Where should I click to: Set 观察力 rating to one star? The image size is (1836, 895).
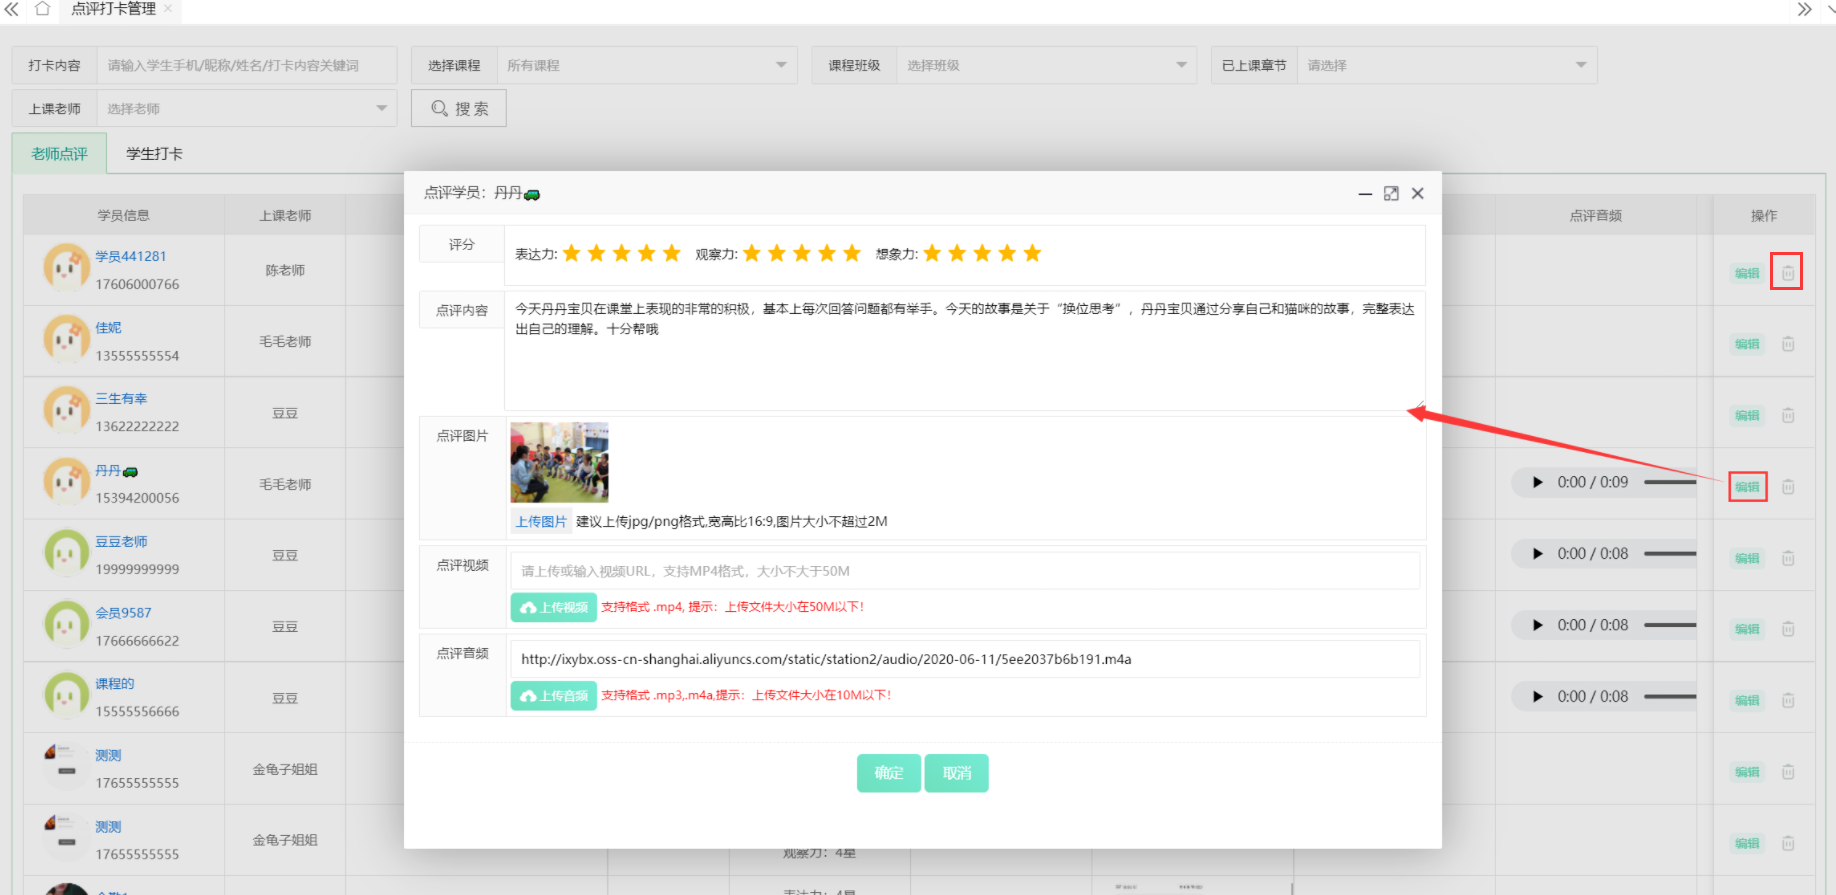pyautogui.click(x=752, y=253)
